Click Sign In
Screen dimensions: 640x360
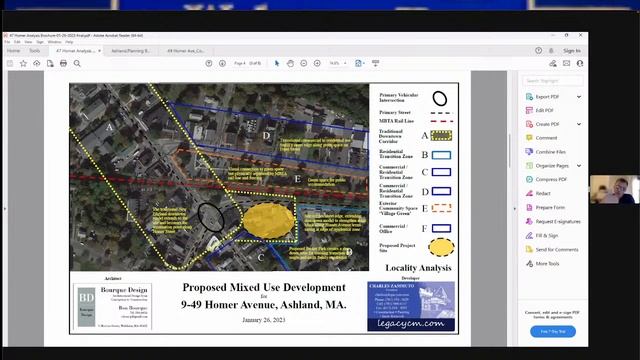point(572,51)
